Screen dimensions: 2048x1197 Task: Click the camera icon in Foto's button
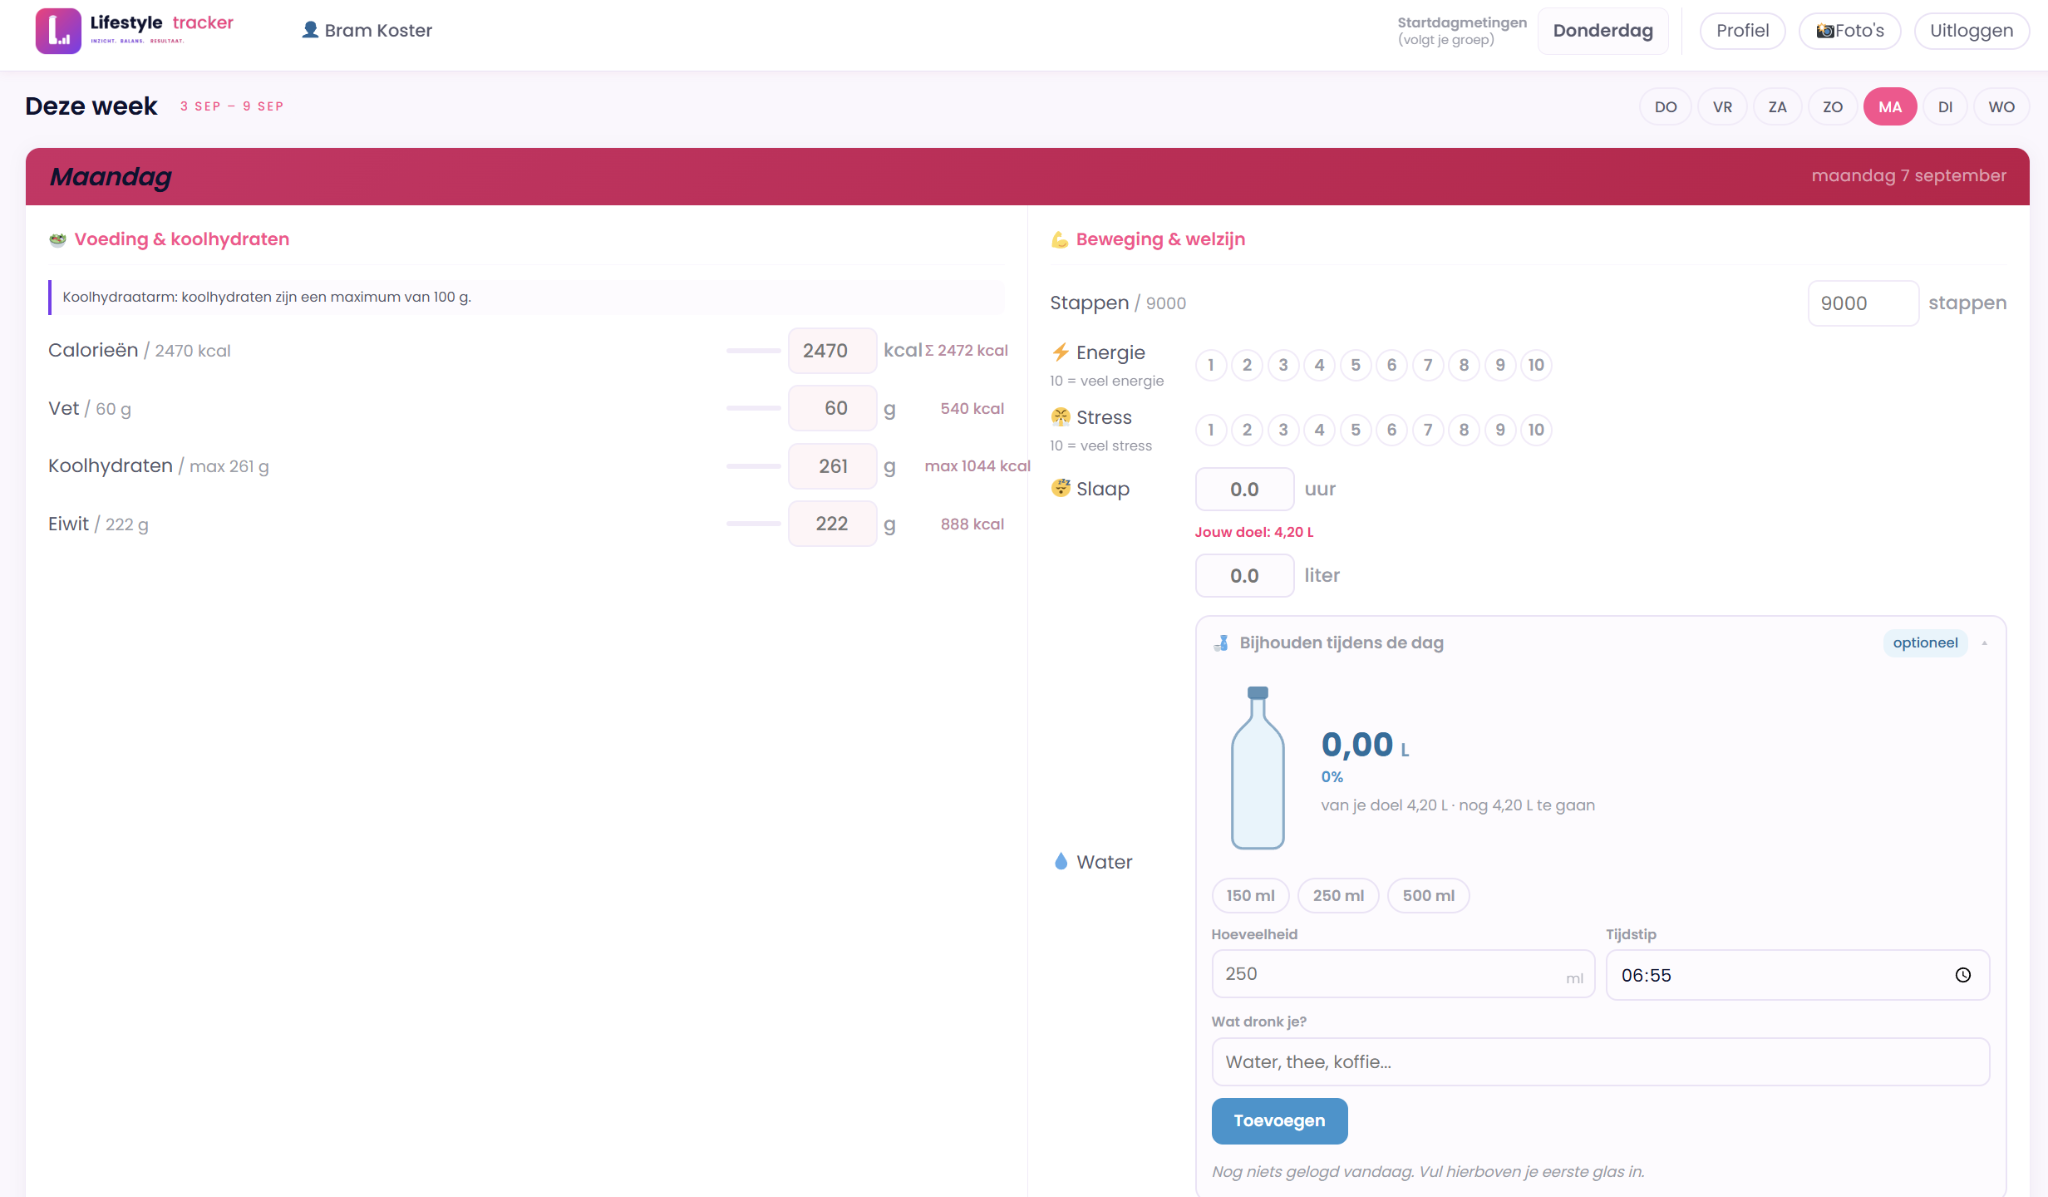(1825, 31)
